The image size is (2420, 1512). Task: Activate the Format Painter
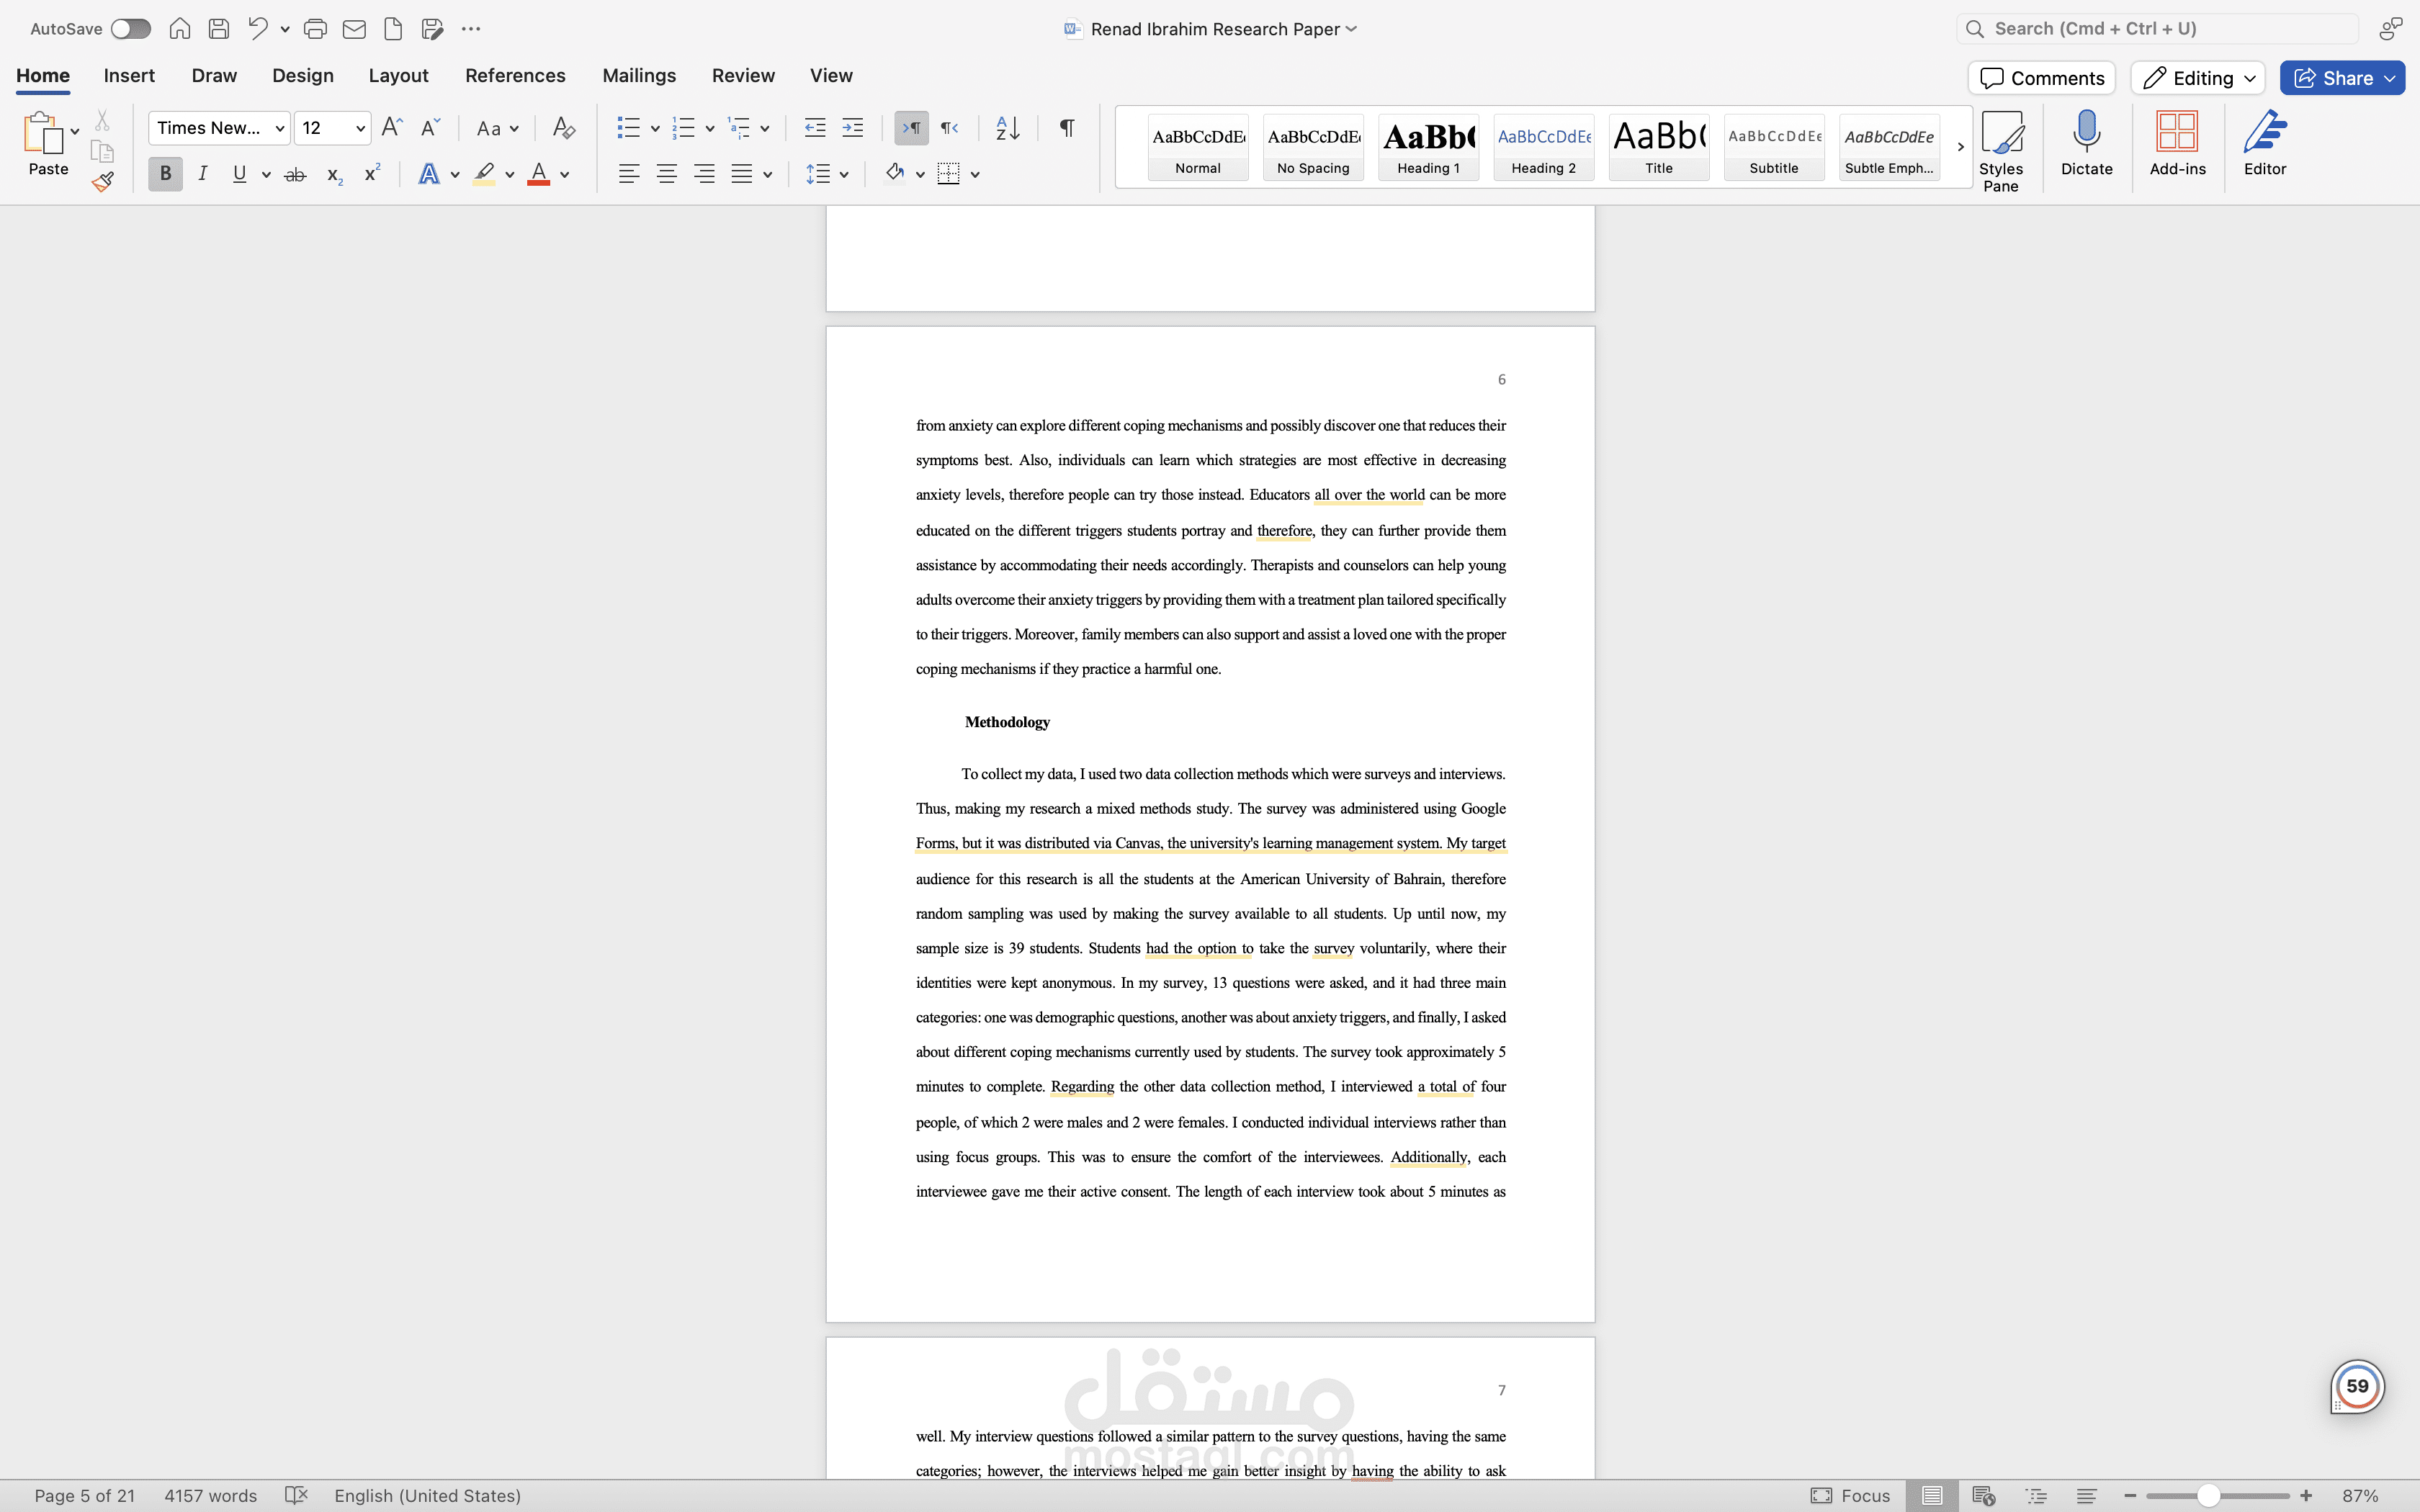[x=103, y=181]
